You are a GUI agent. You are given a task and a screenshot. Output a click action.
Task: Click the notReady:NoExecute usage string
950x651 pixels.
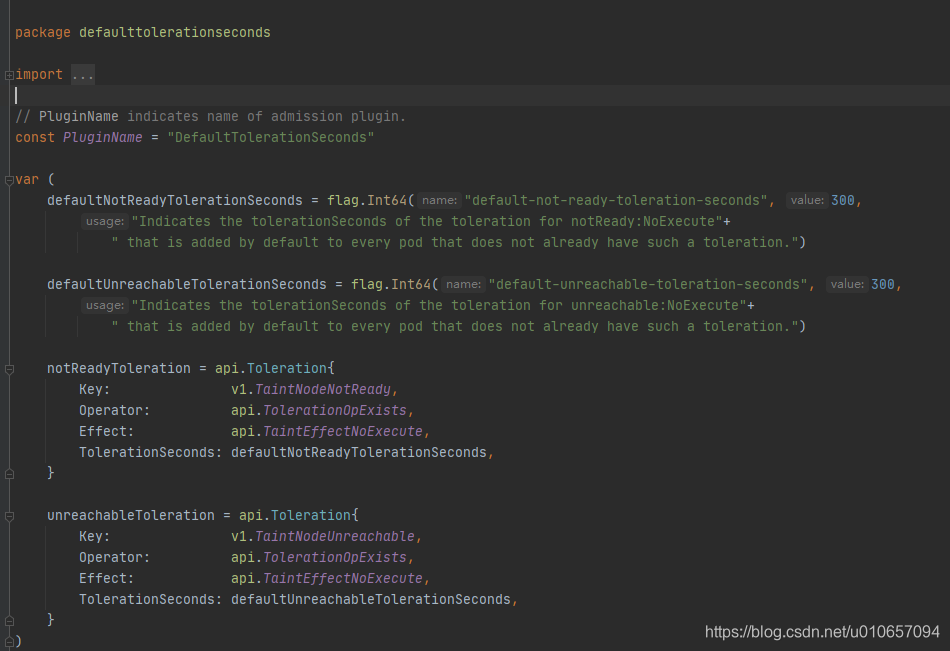click(427, 221)
